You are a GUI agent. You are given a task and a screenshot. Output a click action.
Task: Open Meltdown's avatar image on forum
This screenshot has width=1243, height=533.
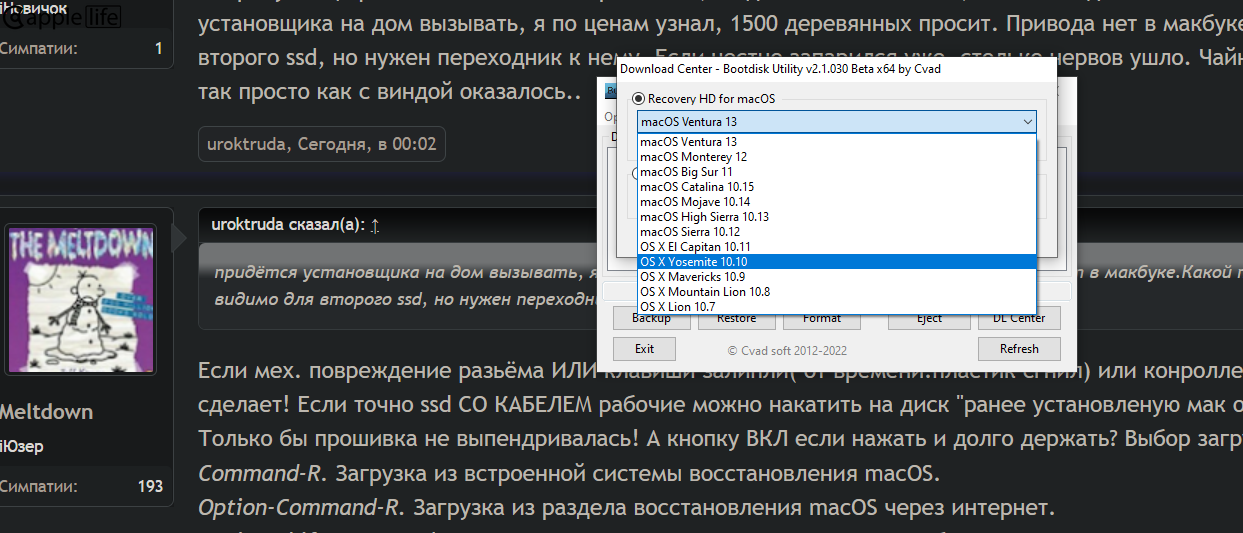(81, 300)
